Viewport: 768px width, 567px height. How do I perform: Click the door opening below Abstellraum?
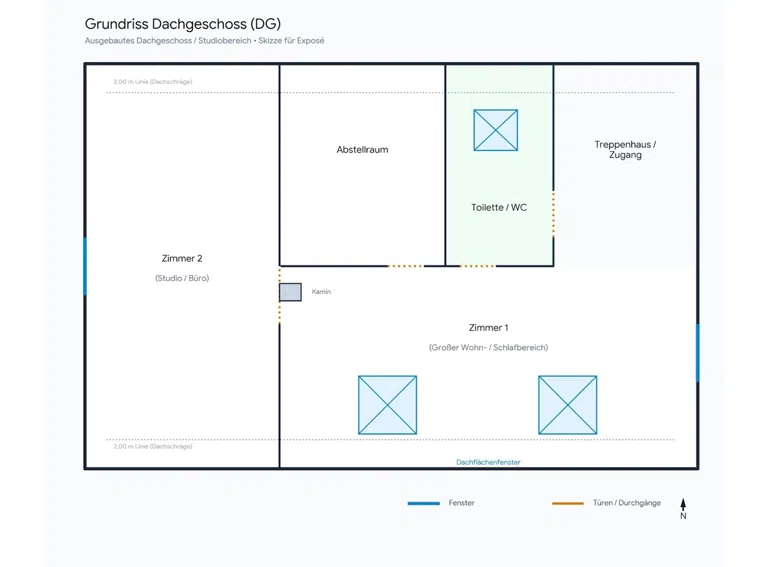tap(406, 266)
